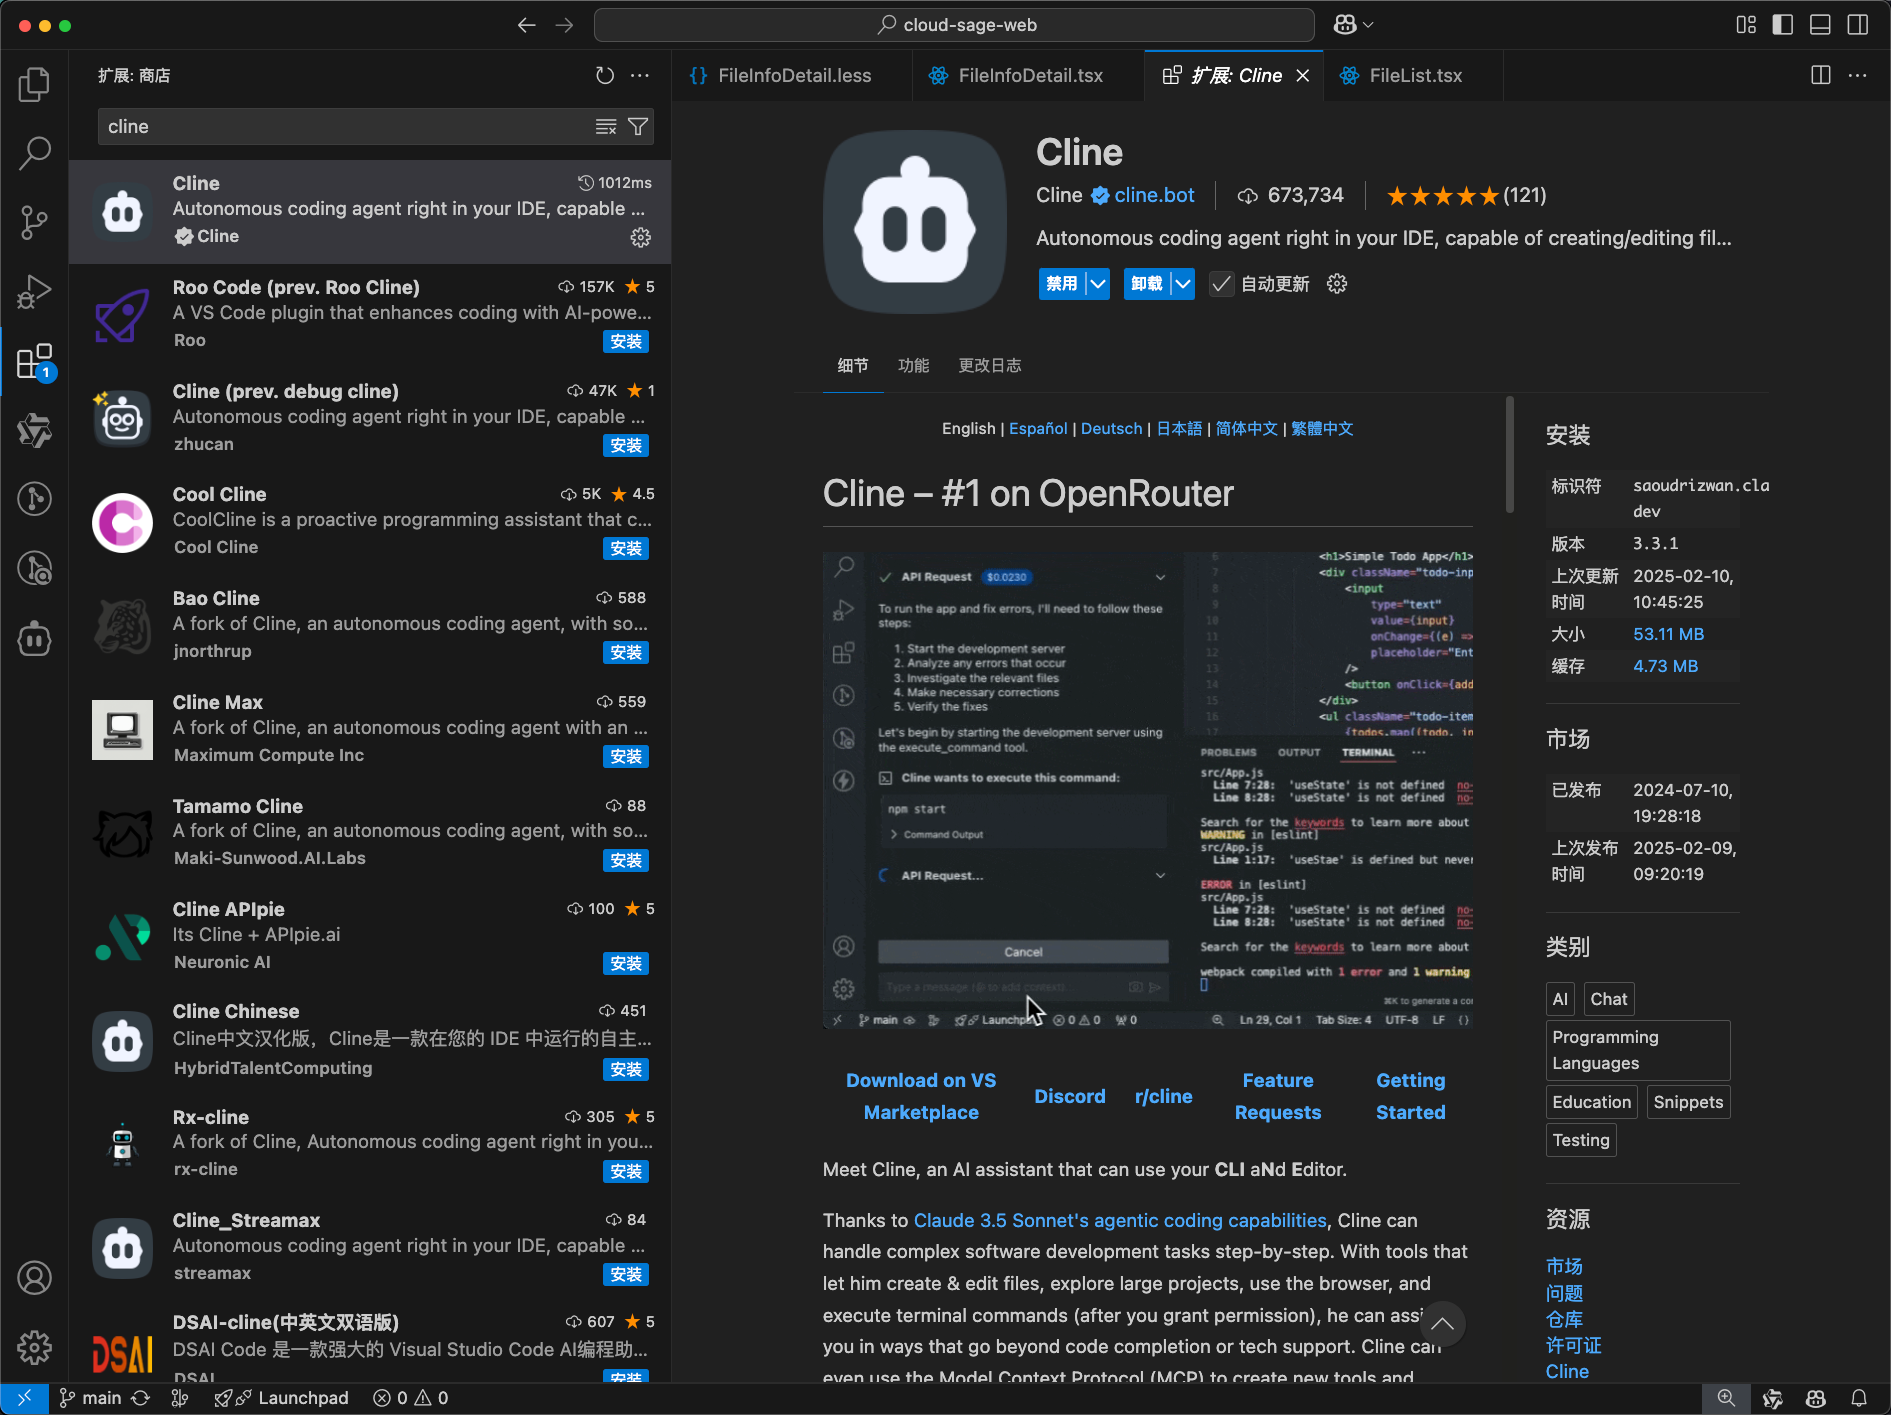Screen dimensions: 1891x1415
Task: Close the Cline extension tab
Action: click(x=1302, y=76)
